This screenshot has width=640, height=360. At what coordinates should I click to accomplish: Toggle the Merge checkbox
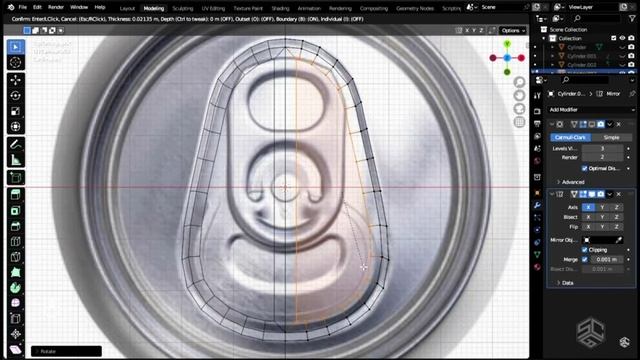[584, 260]
